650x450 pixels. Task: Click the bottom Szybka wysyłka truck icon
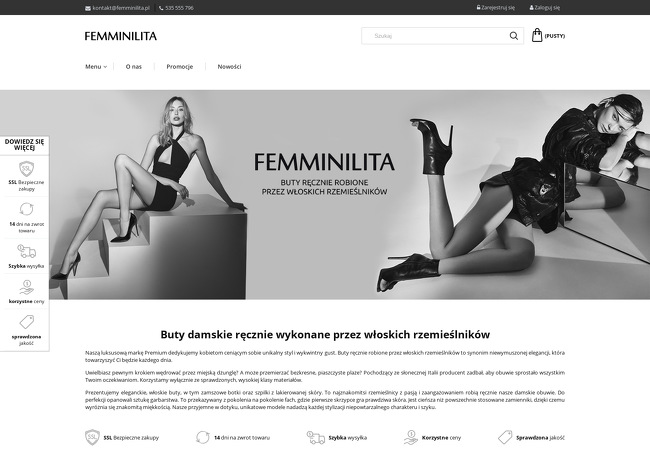[x=315, y=437]
